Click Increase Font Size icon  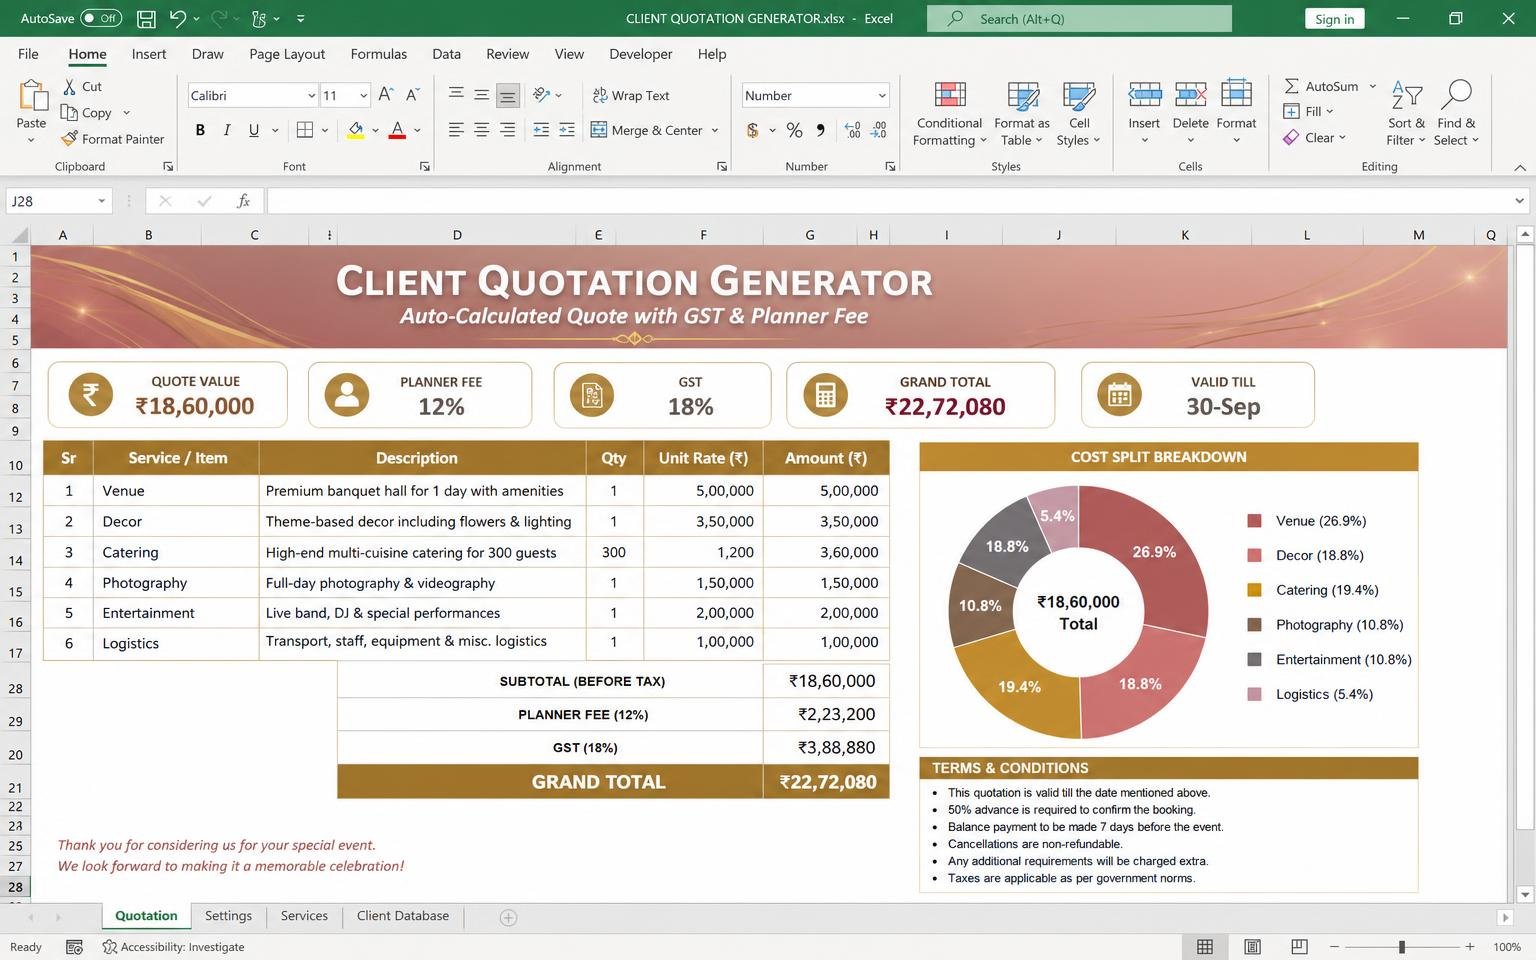[386, 95]
